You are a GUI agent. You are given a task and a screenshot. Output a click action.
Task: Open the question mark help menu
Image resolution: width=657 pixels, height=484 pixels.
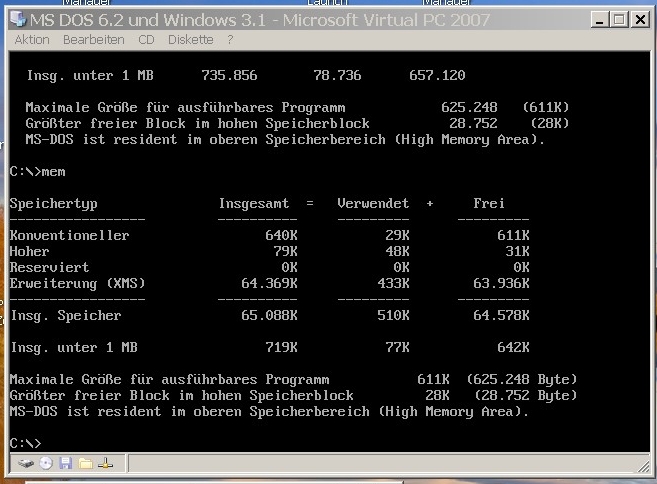[230, 40]
